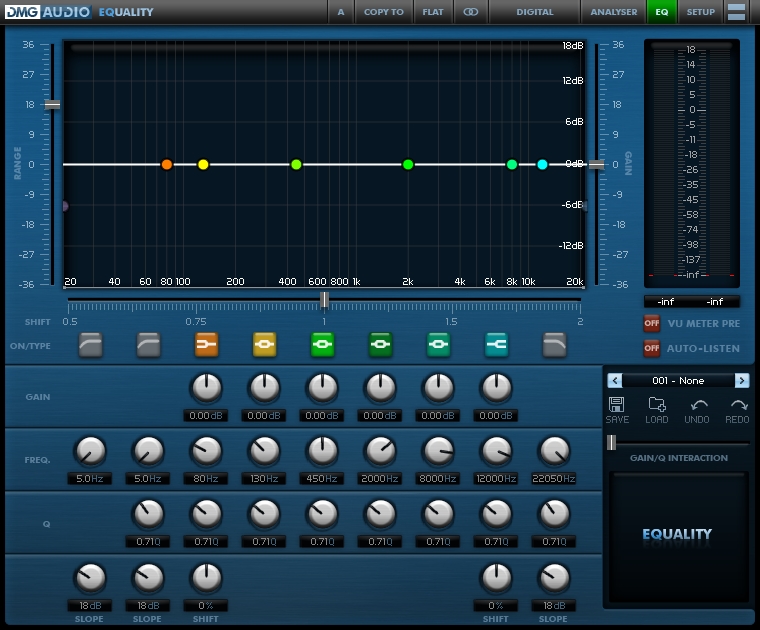The width and height of the screenshot is (760, 630).
Task: Click the 0.71Q value under the 2000Hz band
Action: point(380,542)
